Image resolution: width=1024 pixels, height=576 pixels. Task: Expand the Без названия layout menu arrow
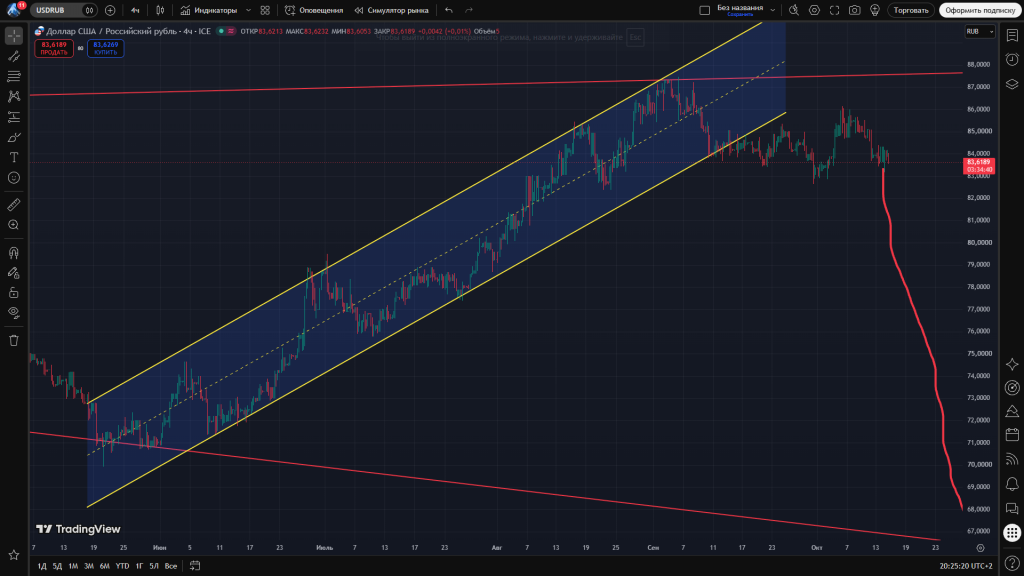[773, 10]
